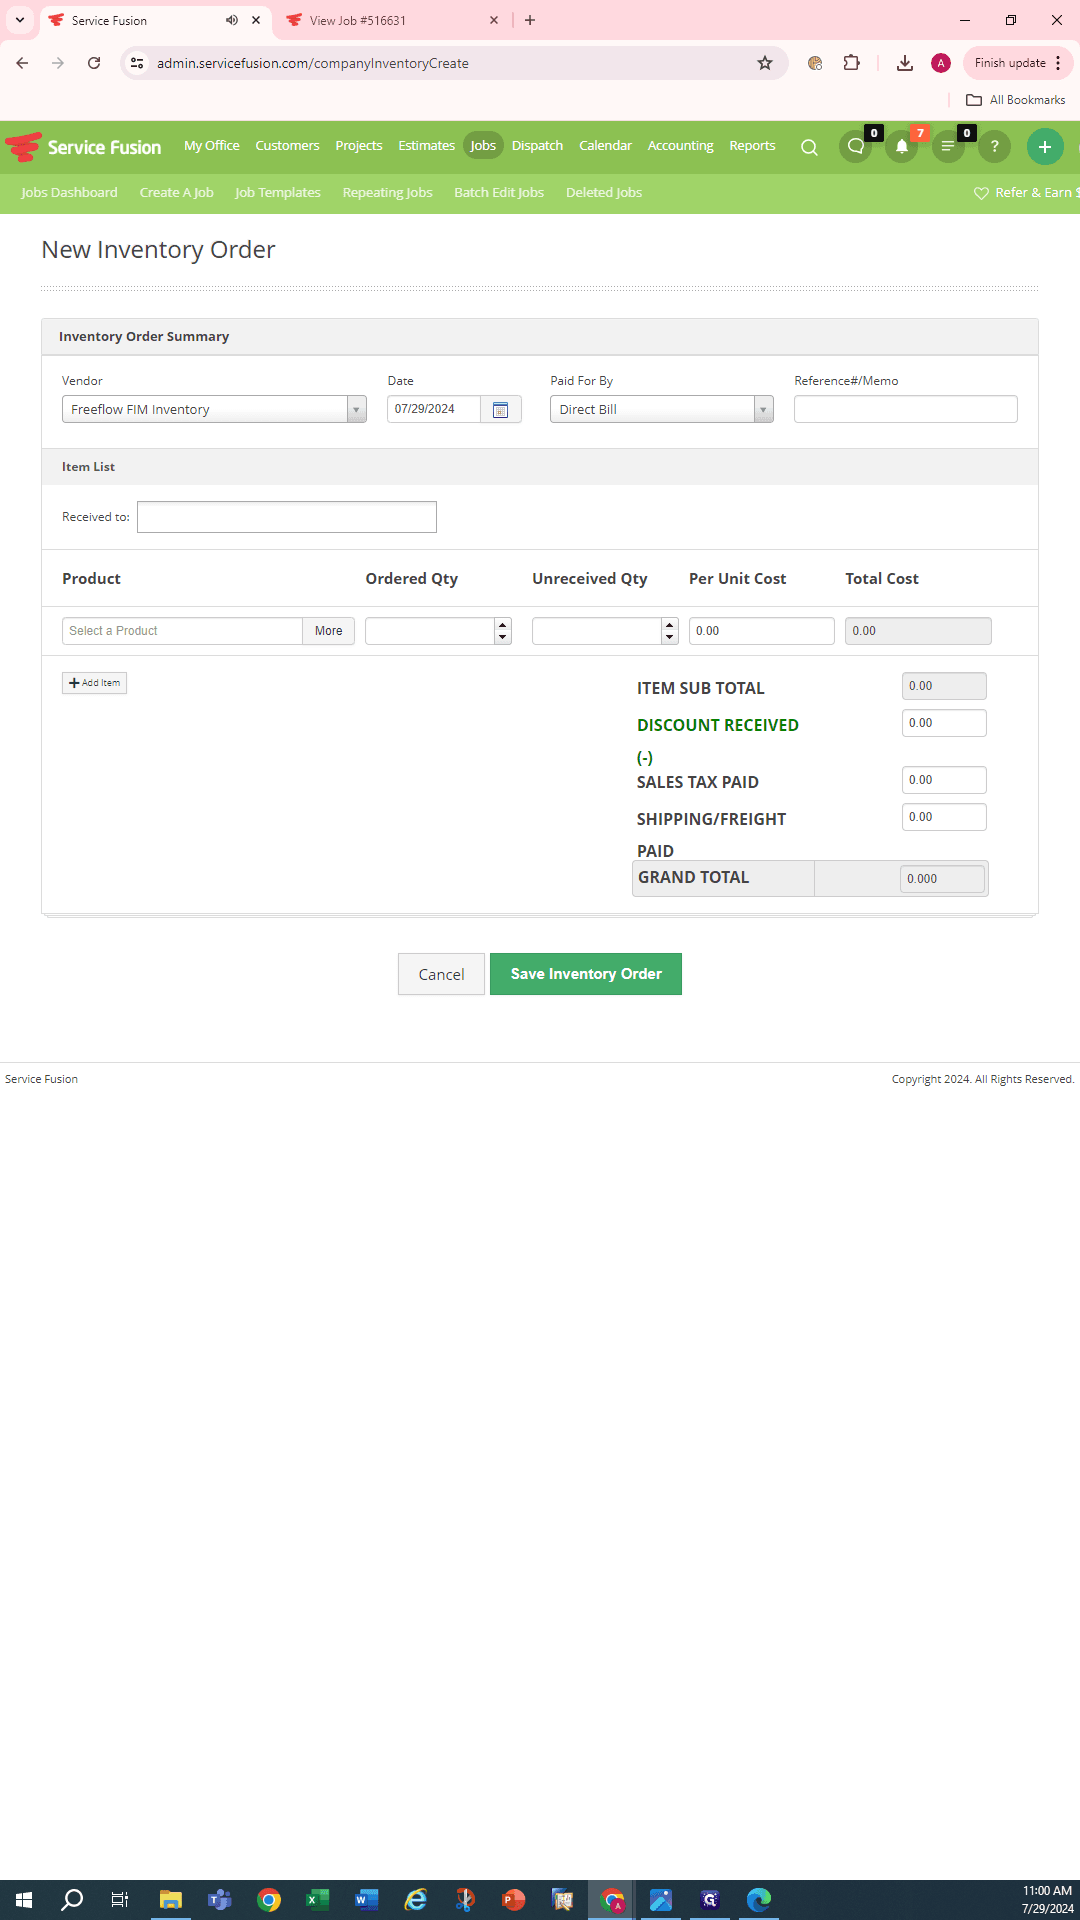Screen dimensions: 1080x1920
Task: Focus the Shipping/Freight Paid field
Action: click(944, 817)
